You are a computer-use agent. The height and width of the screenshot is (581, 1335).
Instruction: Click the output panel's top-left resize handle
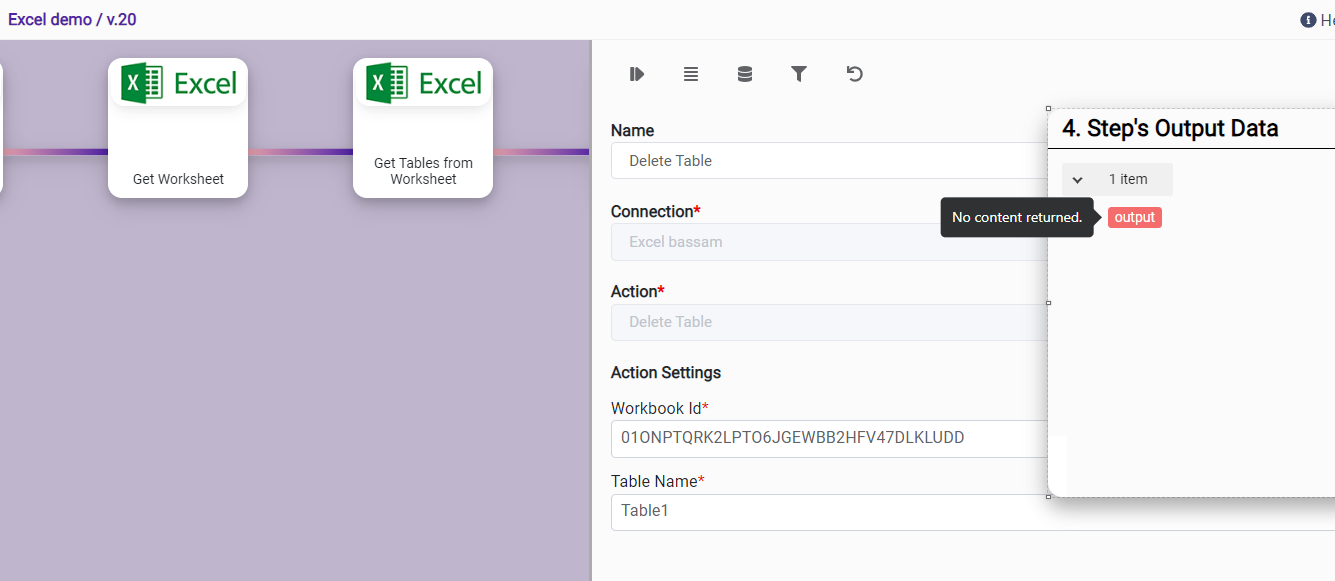[1048, 108]
